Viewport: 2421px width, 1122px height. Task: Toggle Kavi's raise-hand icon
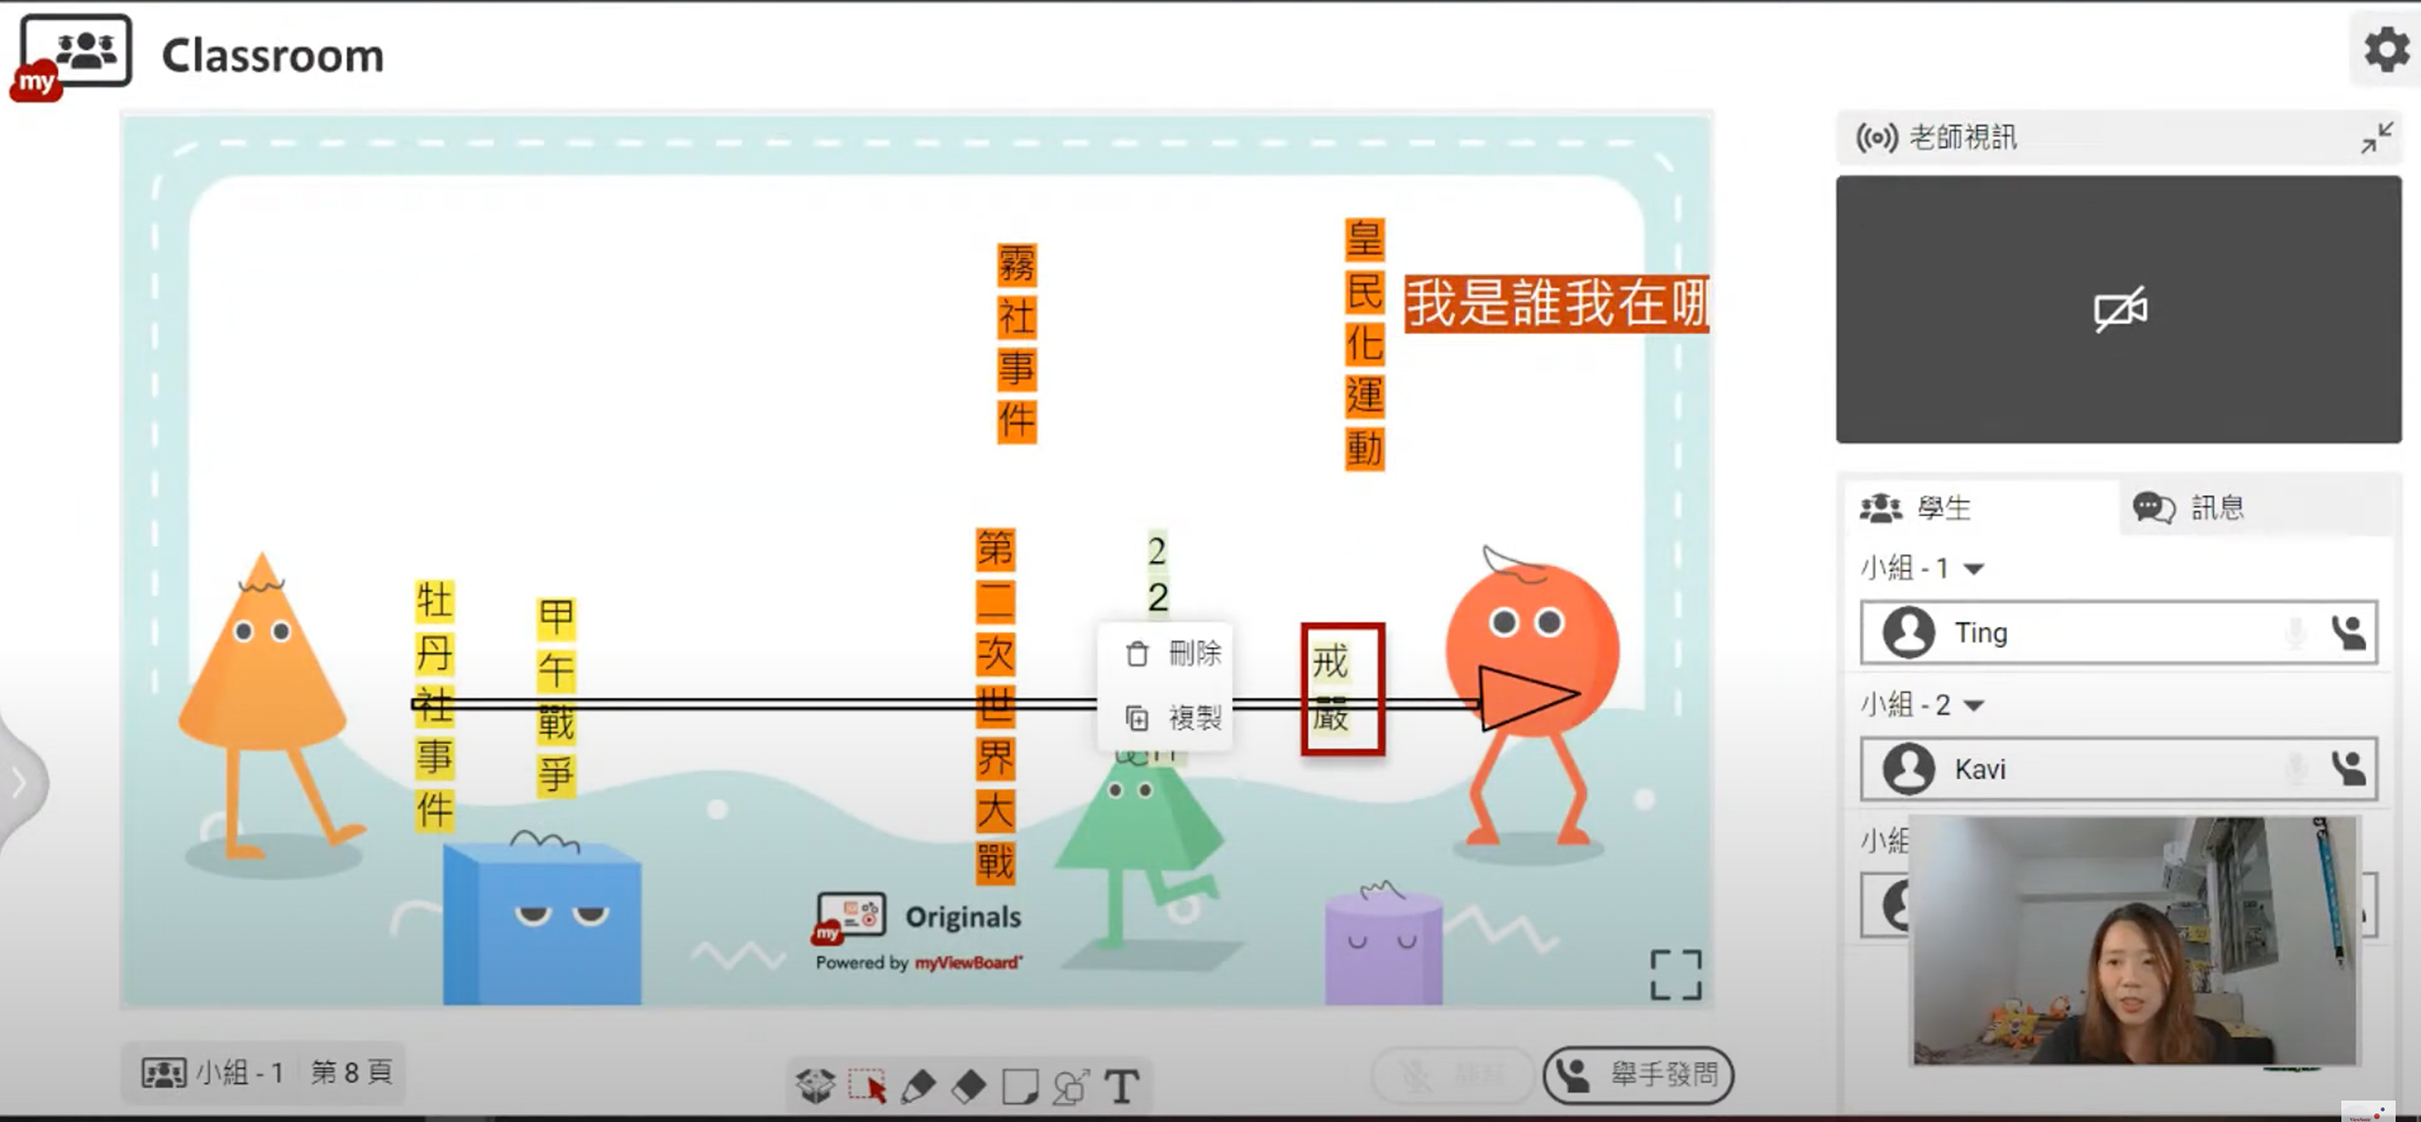[2348, 768]
